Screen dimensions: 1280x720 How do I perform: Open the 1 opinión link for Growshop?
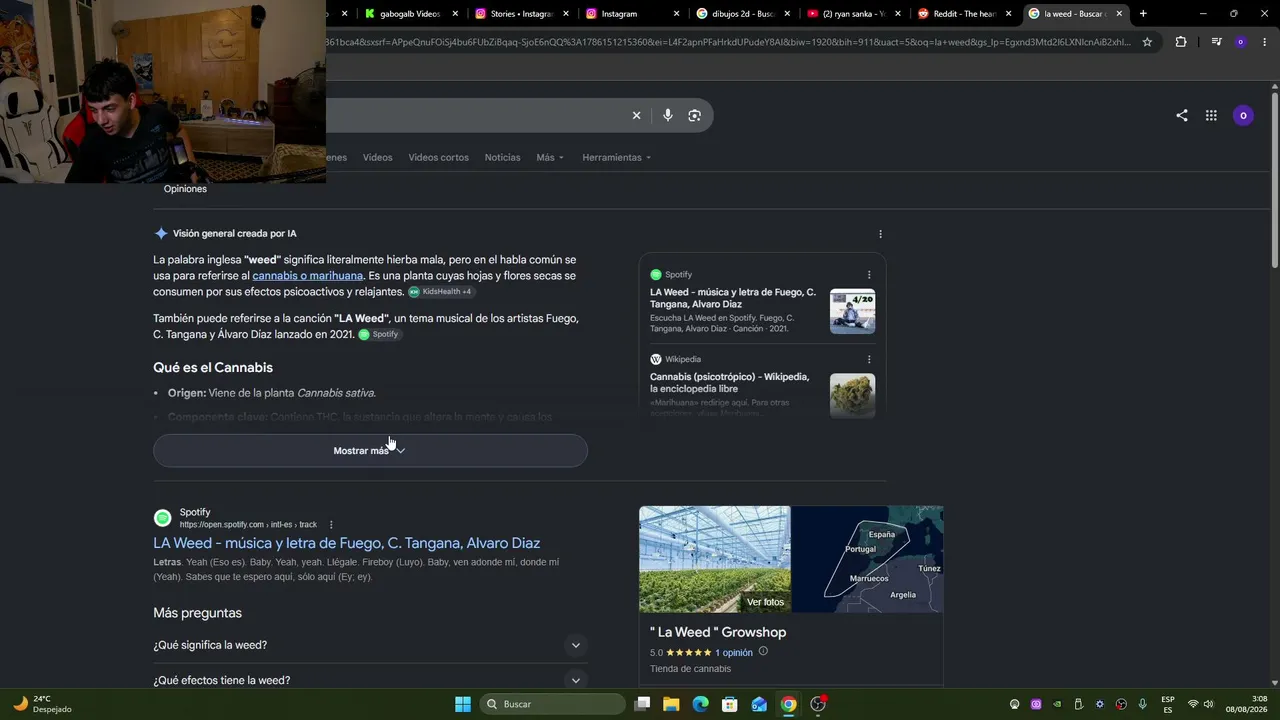pos(734,653)
